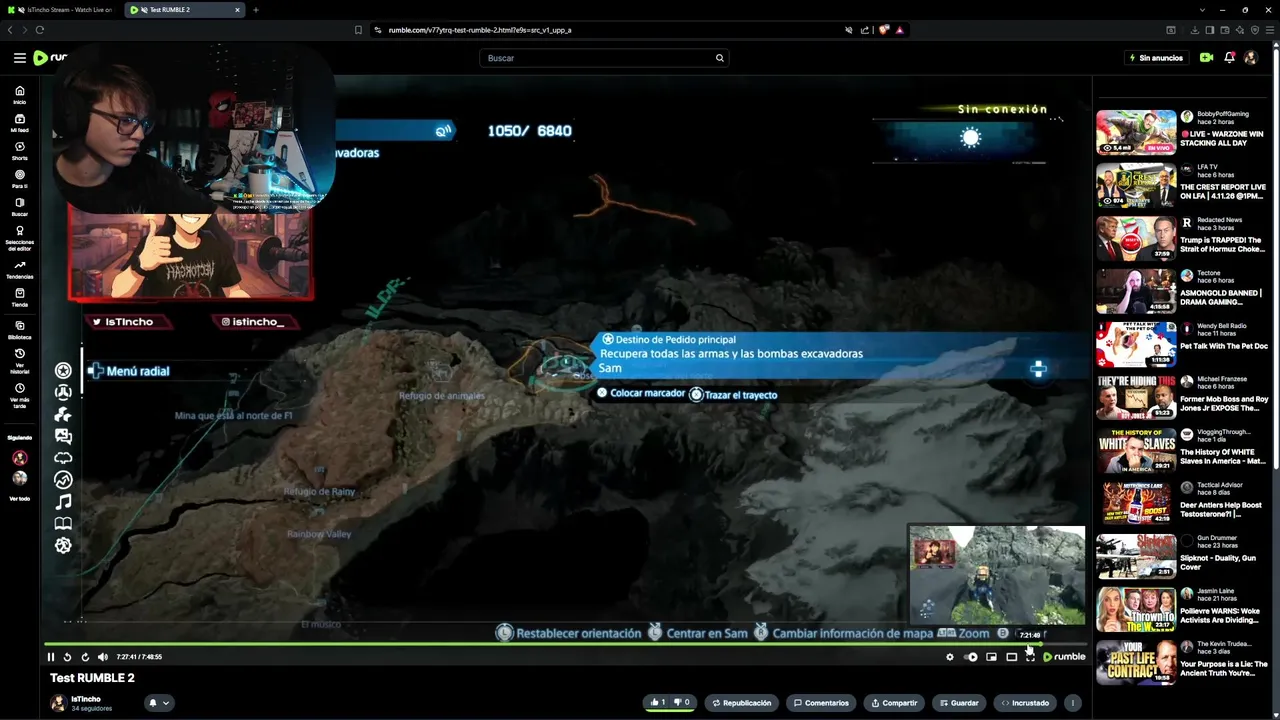Open Biblioteca in the sidebar
The height and width of the screenshot is (720, 1280).
coord(19,331)
